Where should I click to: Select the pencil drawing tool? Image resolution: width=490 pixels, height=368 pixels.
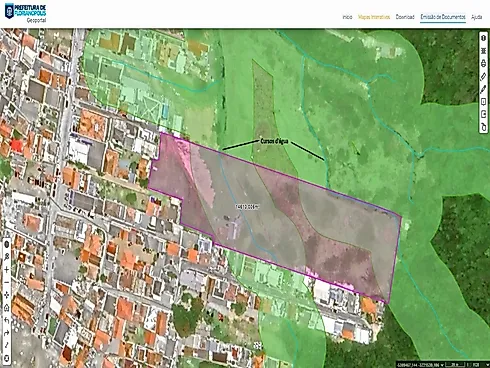pyautogui.click(x=483, y=89)
